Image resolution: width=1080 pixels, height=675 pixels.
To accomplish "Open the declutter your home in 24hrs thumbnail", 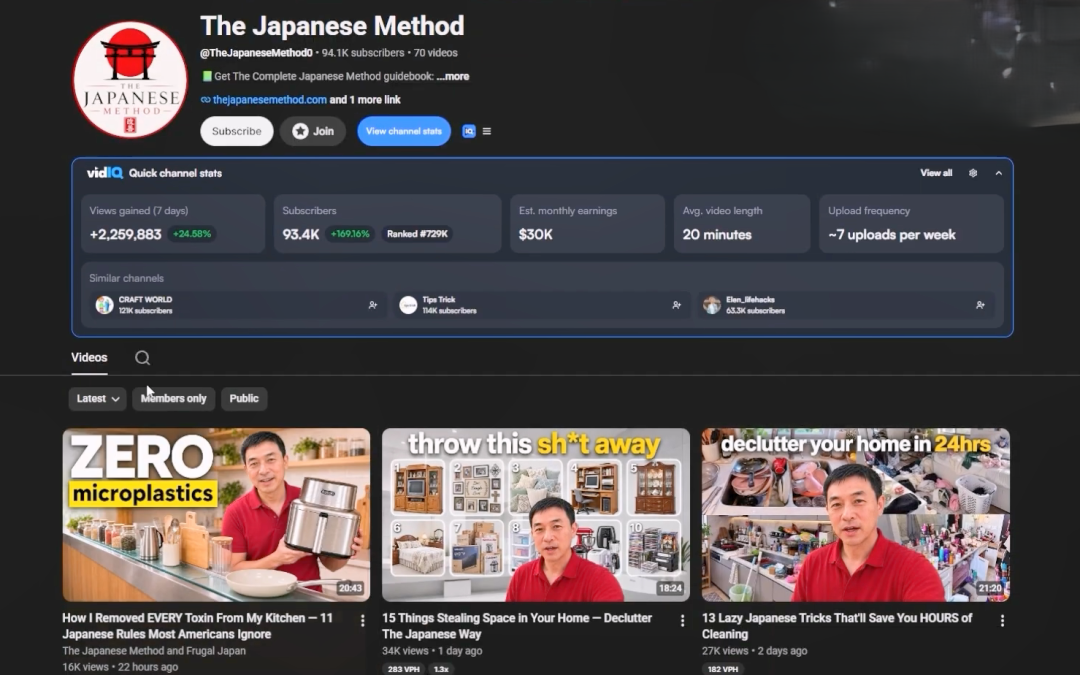I will [x=855, y=515].
